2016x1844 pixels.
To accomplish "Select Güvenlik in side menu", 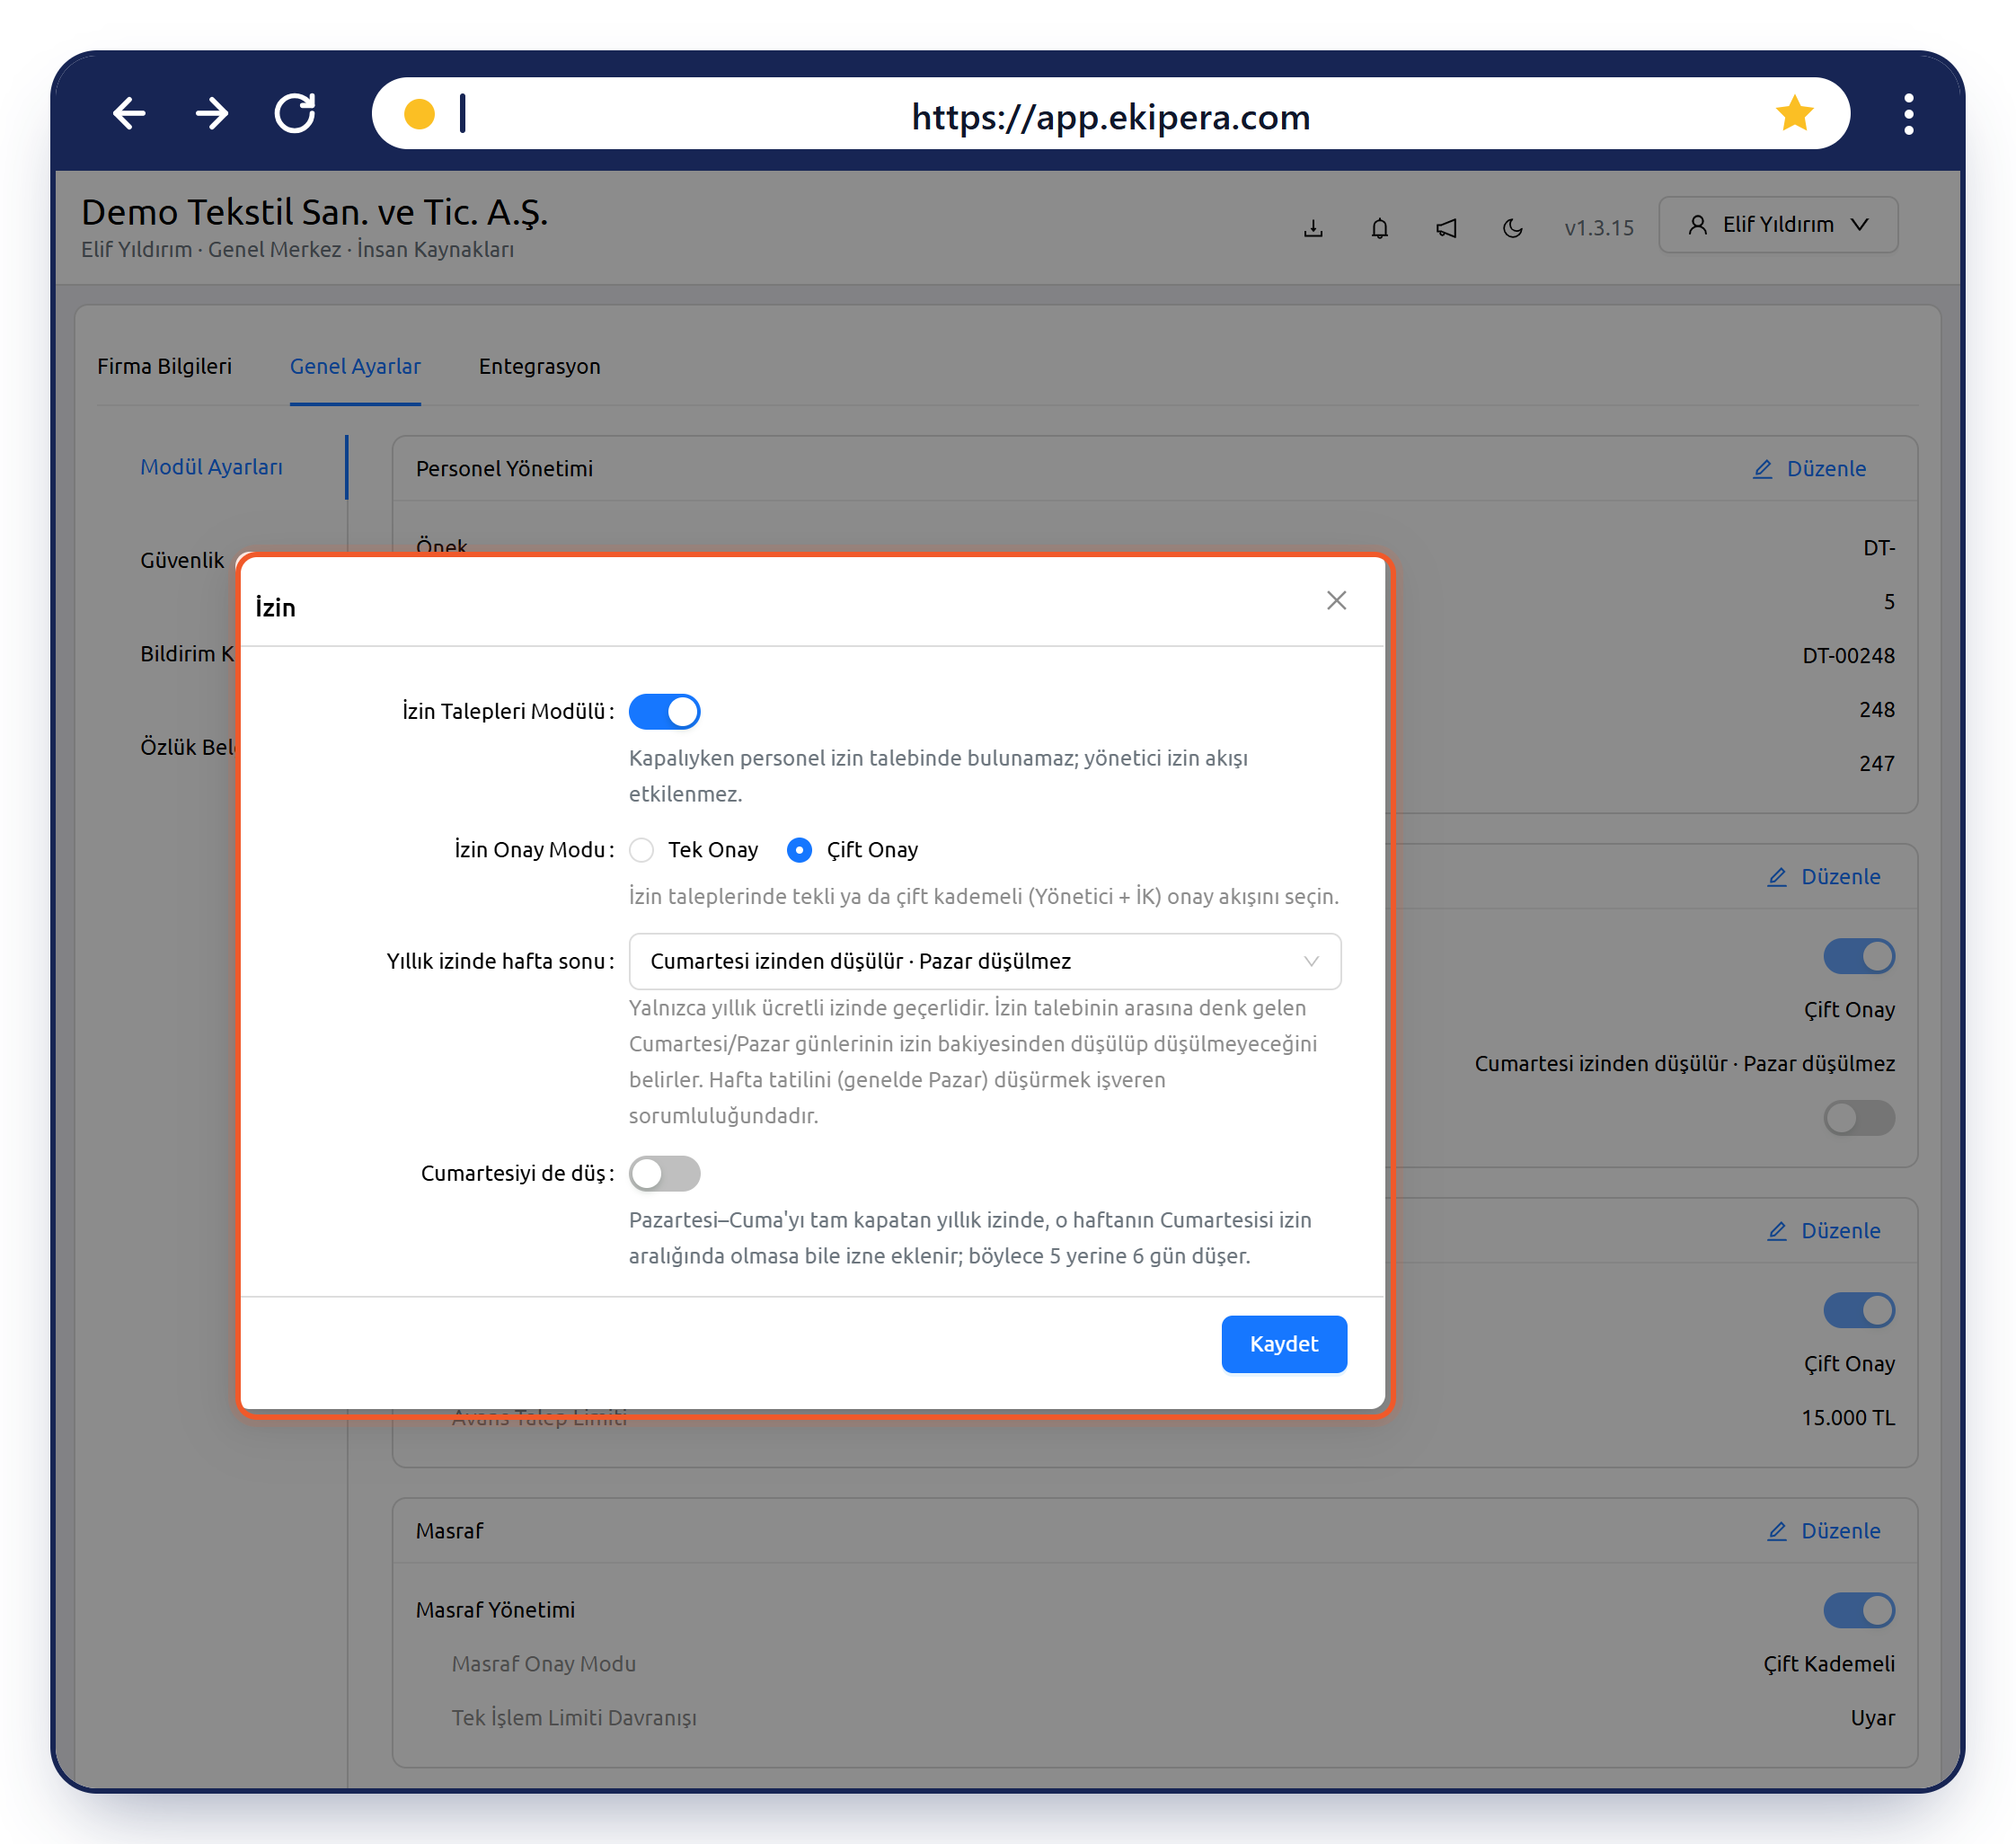I will [182, 560].
